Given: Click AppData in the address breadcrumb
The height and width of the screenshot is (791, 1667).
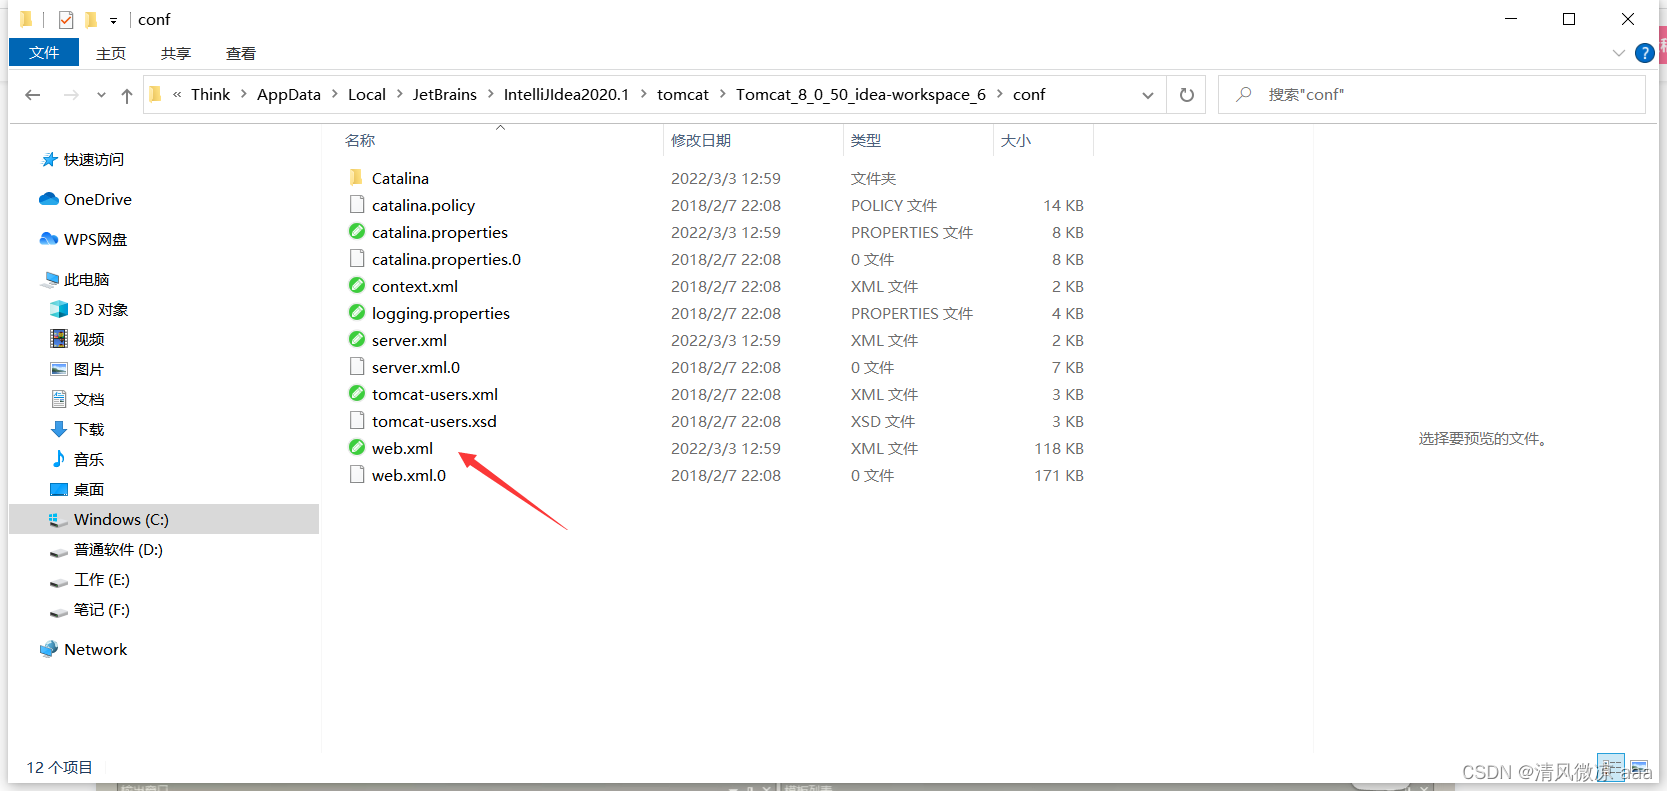Looking at the screenshot, I should coord(289,95).
